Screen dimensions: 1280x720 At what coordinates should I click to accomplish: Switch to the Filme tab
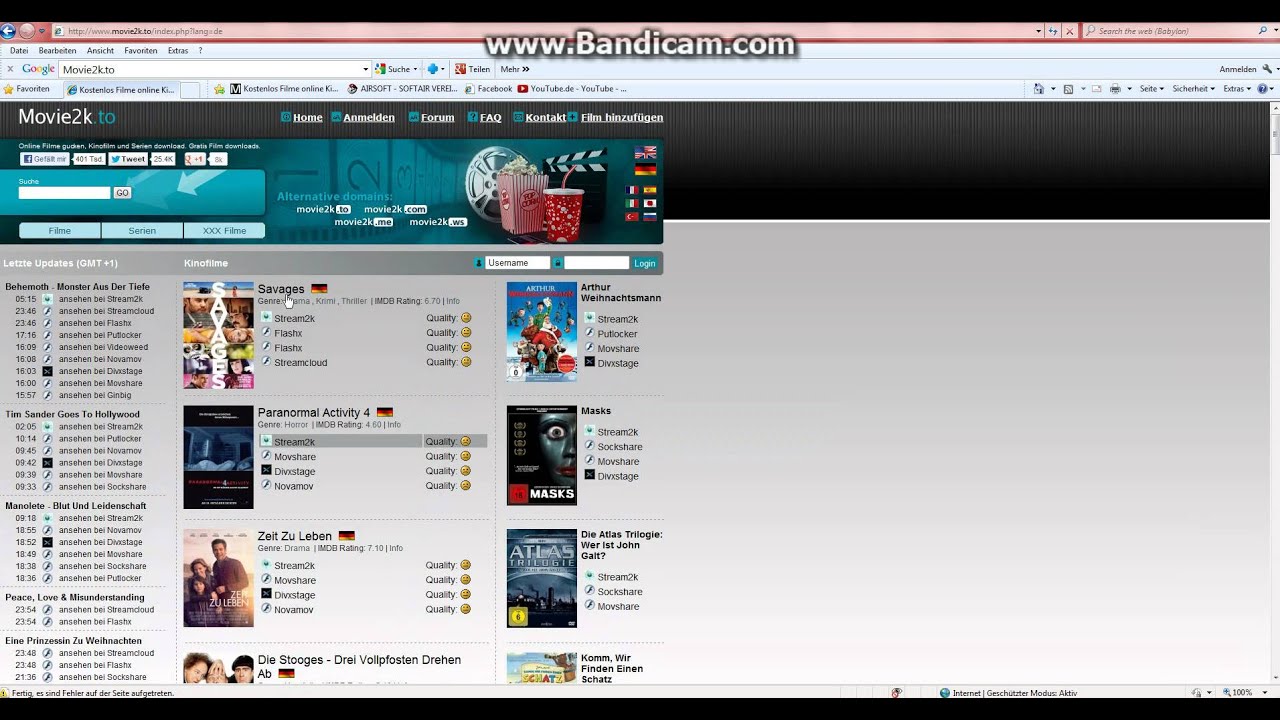coord(60,230)
